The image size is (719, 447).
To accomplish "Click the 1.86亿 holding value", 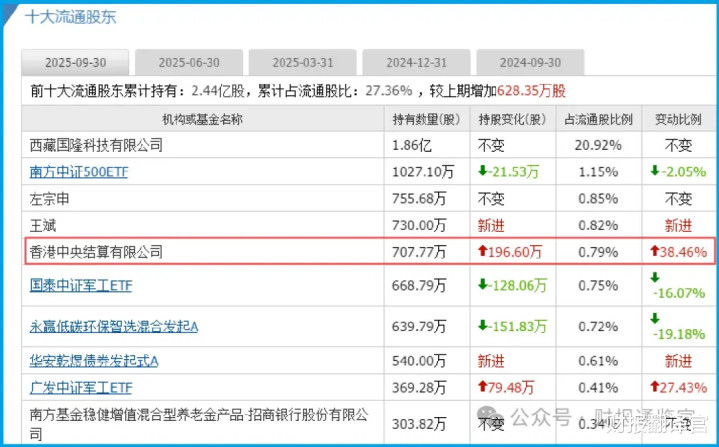I will pyautogui.click(x=412, y=145).
